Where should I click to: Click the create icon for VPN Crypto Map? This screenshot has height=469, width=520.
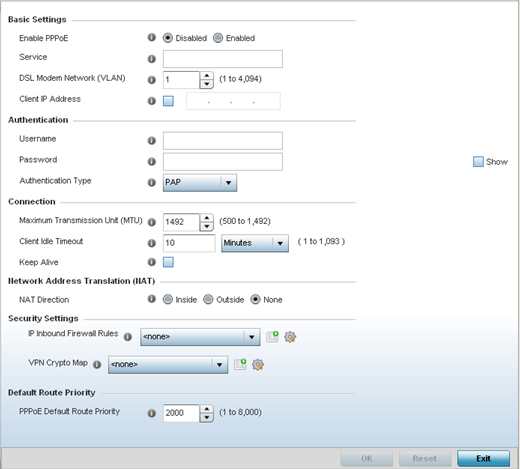(x=240, y=364)
